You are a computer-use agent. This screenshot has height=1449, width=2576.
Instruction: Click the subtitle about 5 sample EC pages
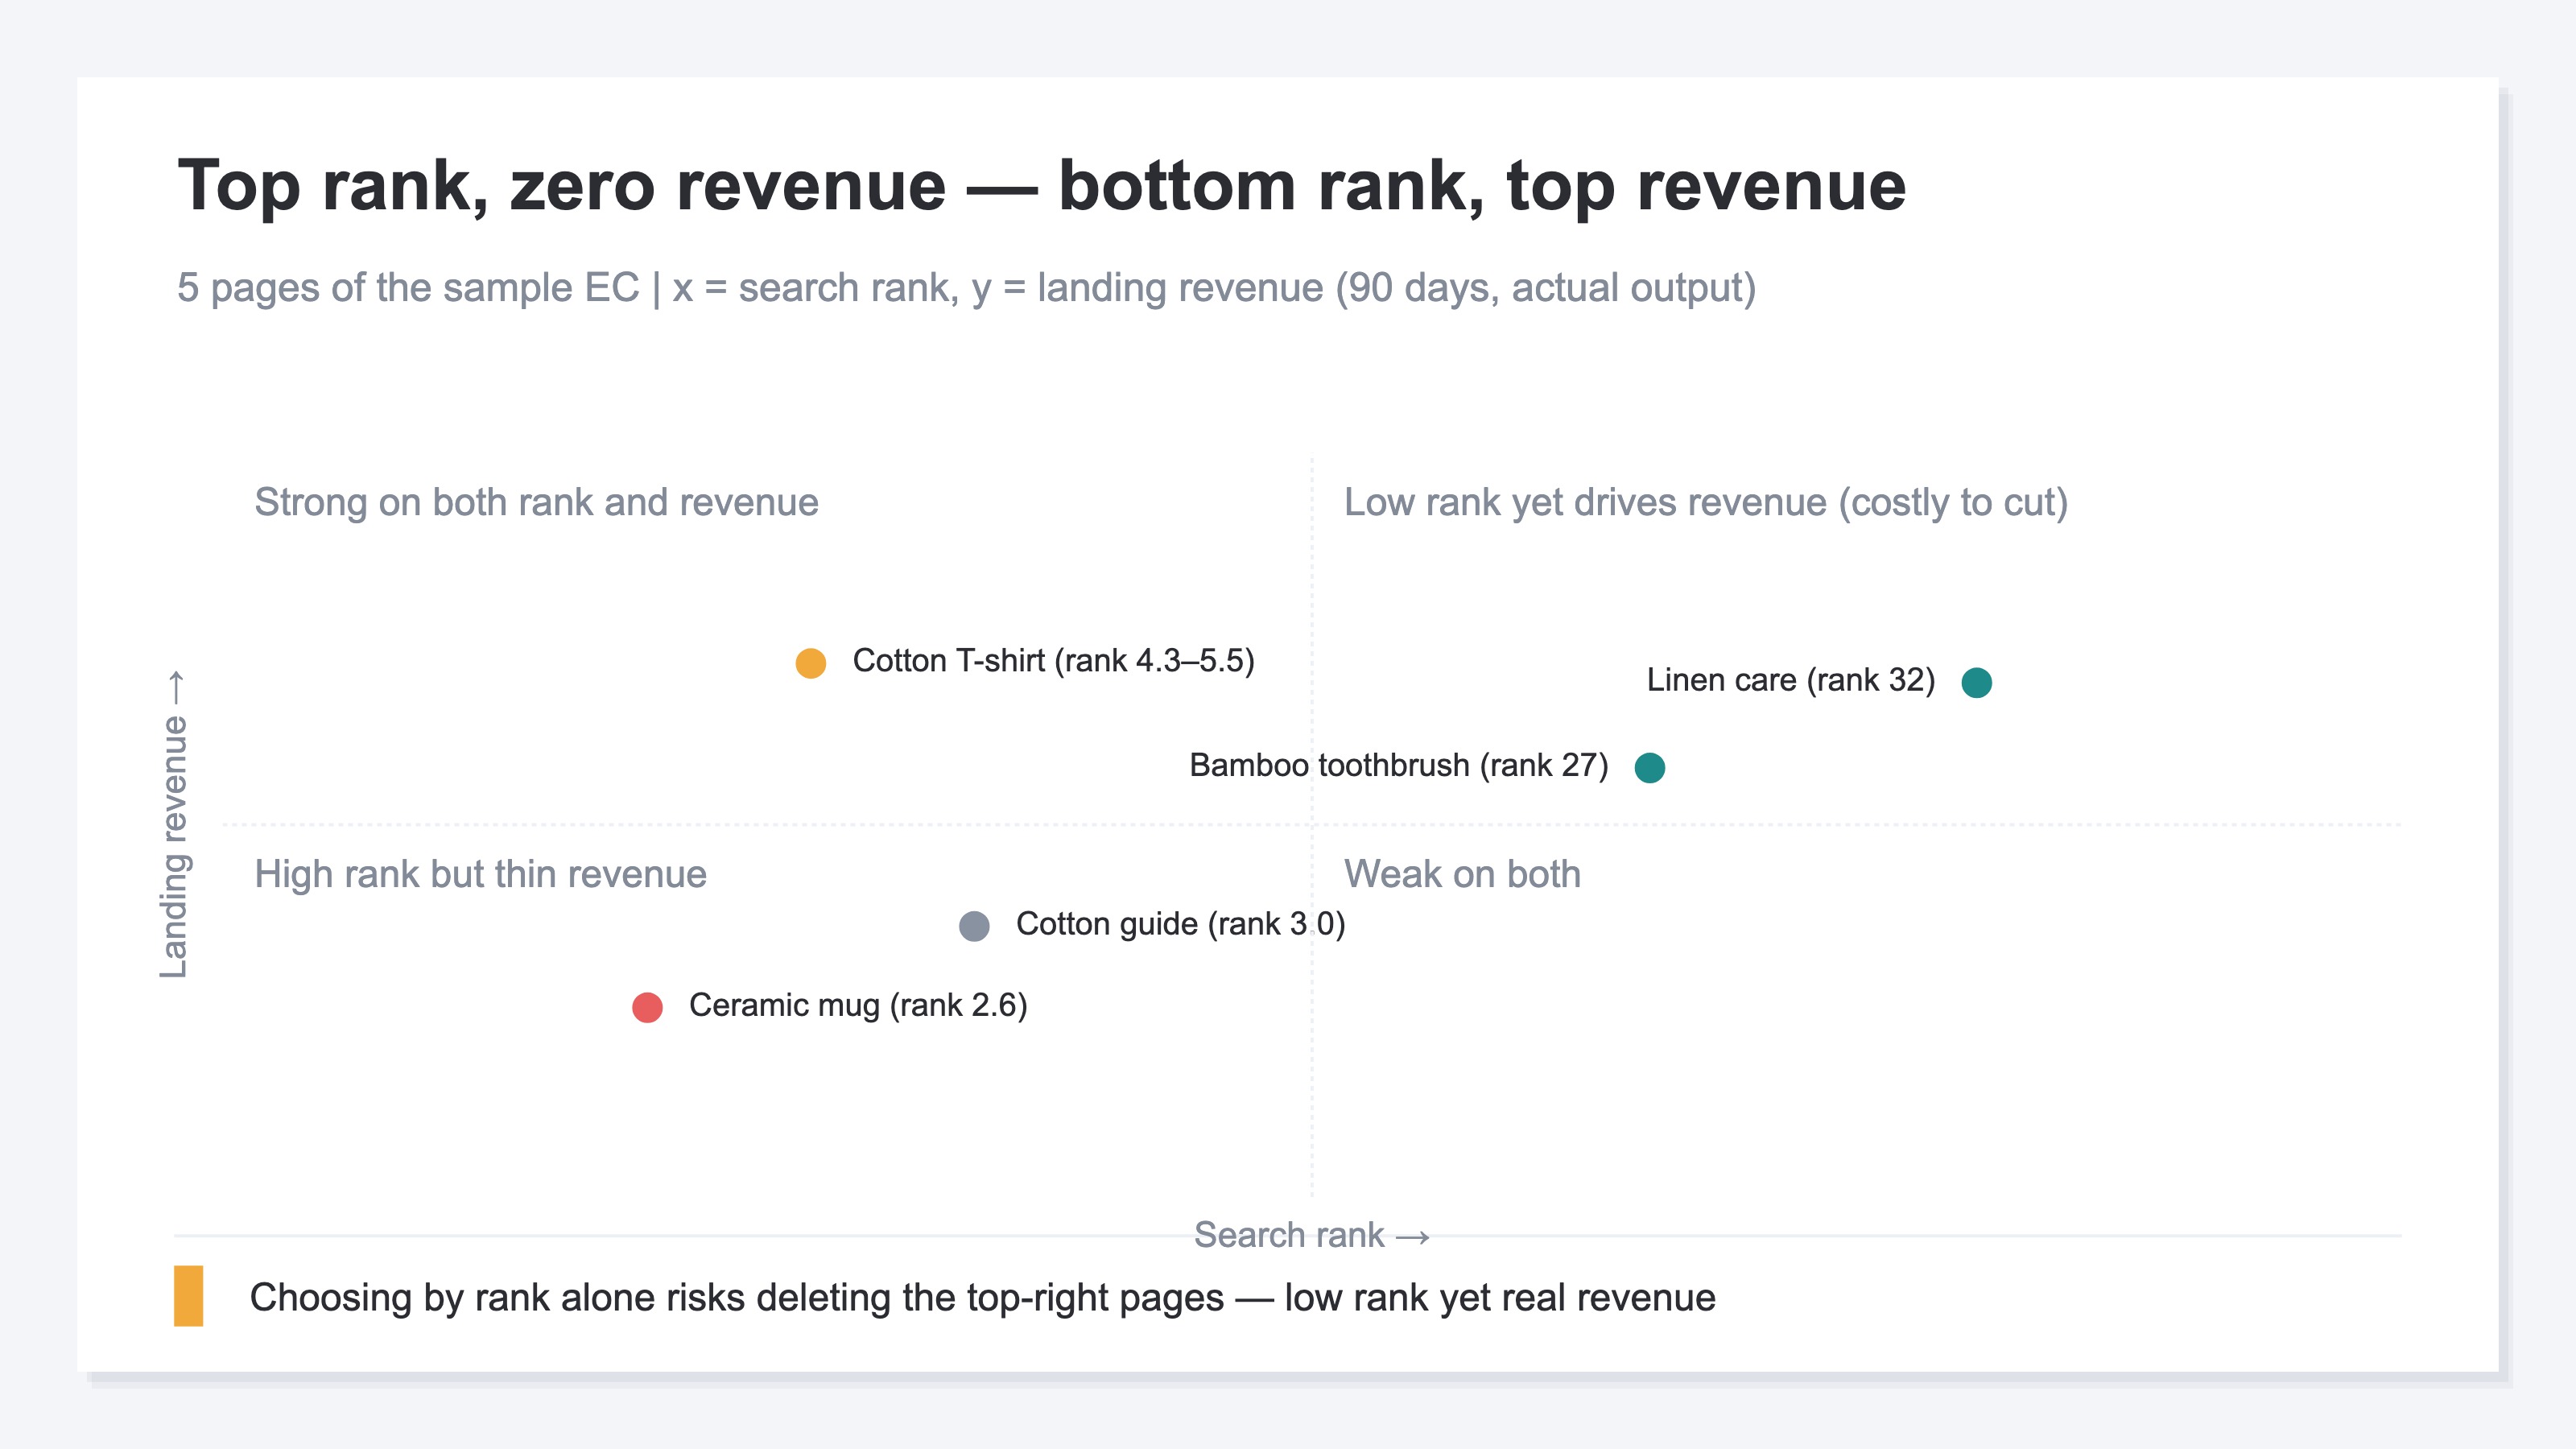point(966,288)
